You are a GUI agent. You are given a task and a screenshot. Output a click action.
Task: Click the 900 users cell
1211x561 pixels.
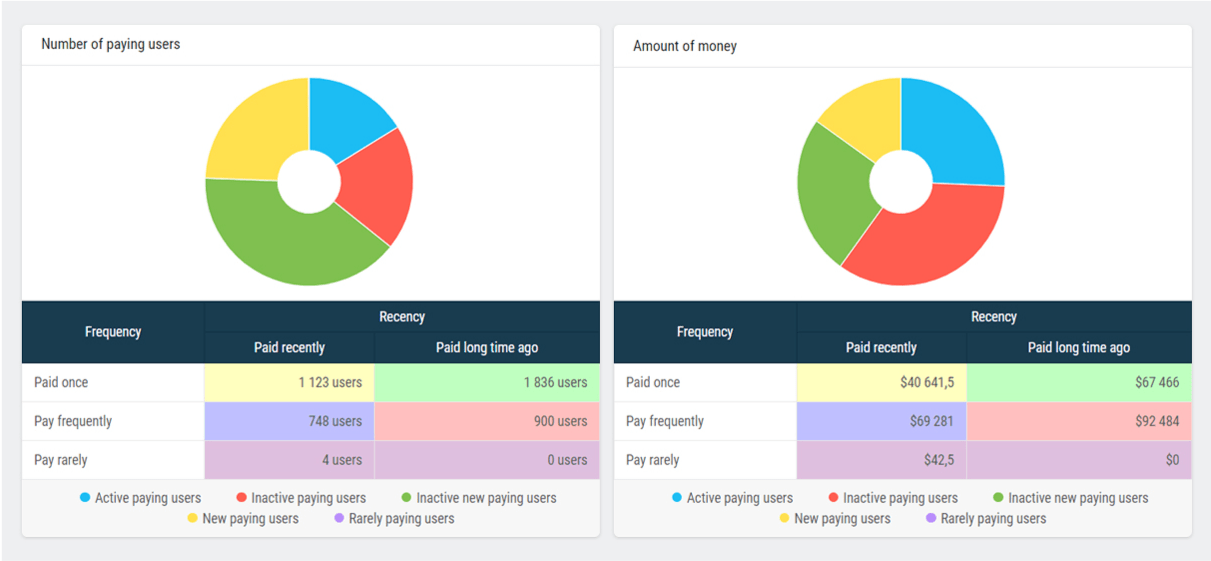point(487,421)
